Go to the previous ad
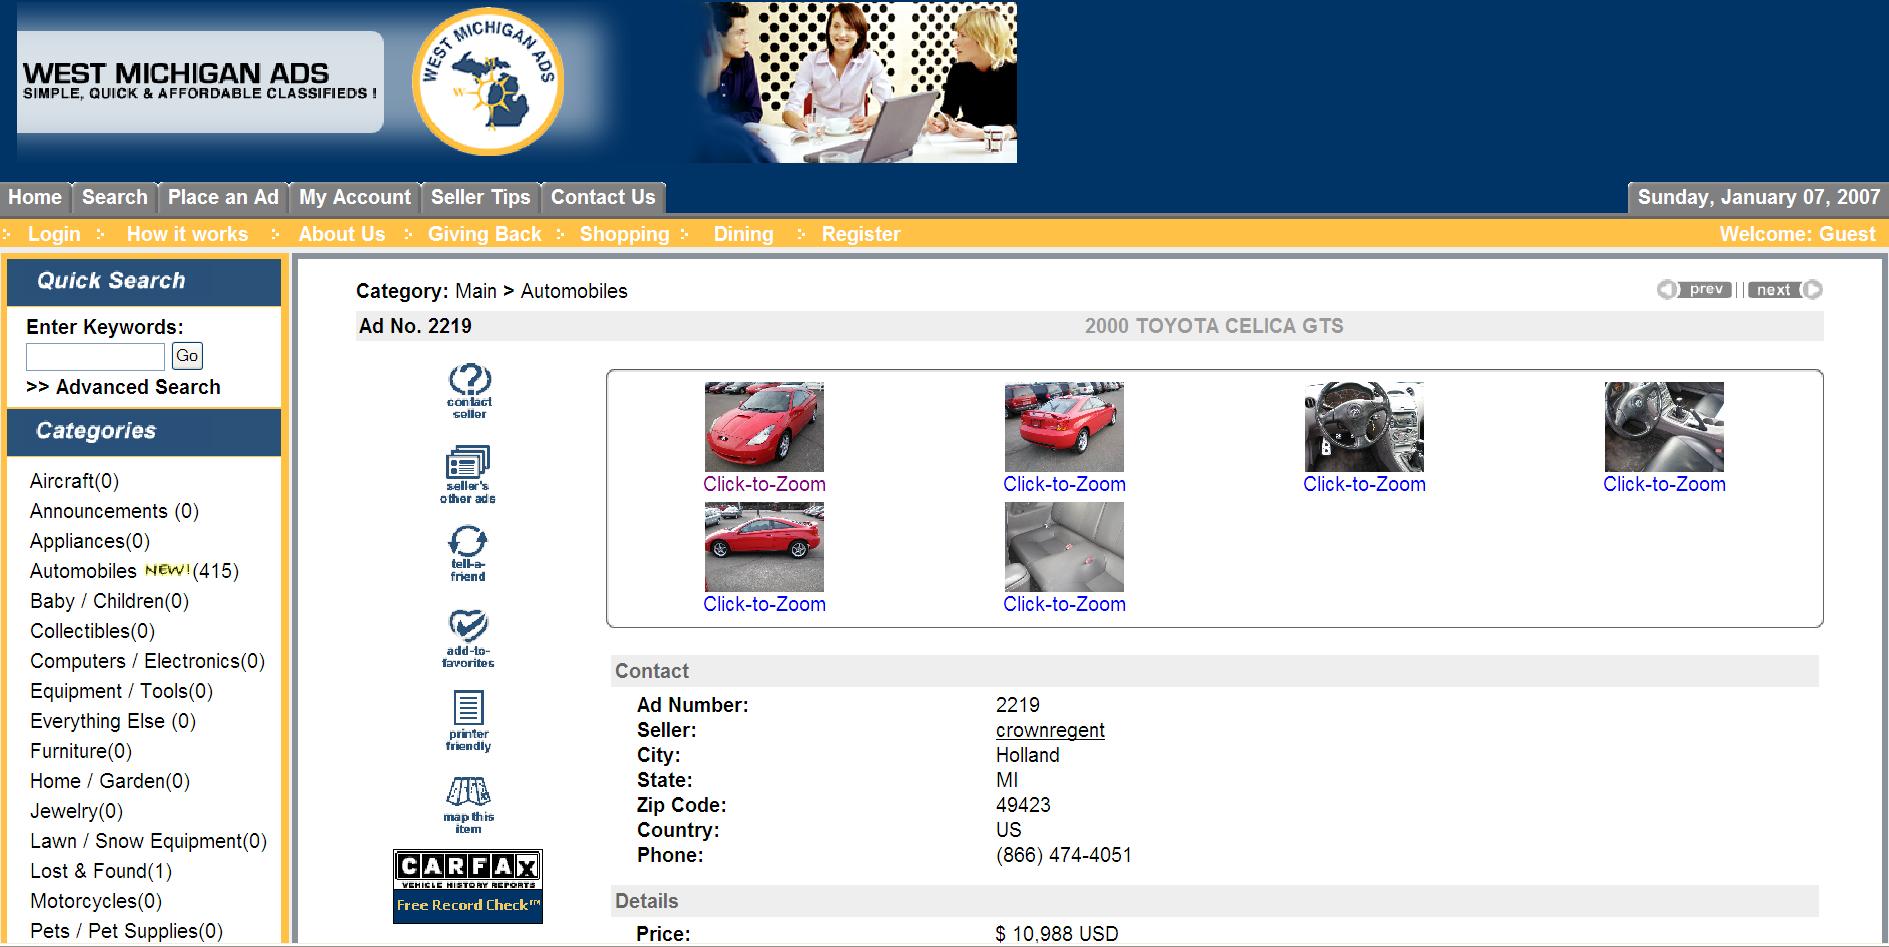Image resolution: width=1889 pixels, height=947 pixels. 1695,290
